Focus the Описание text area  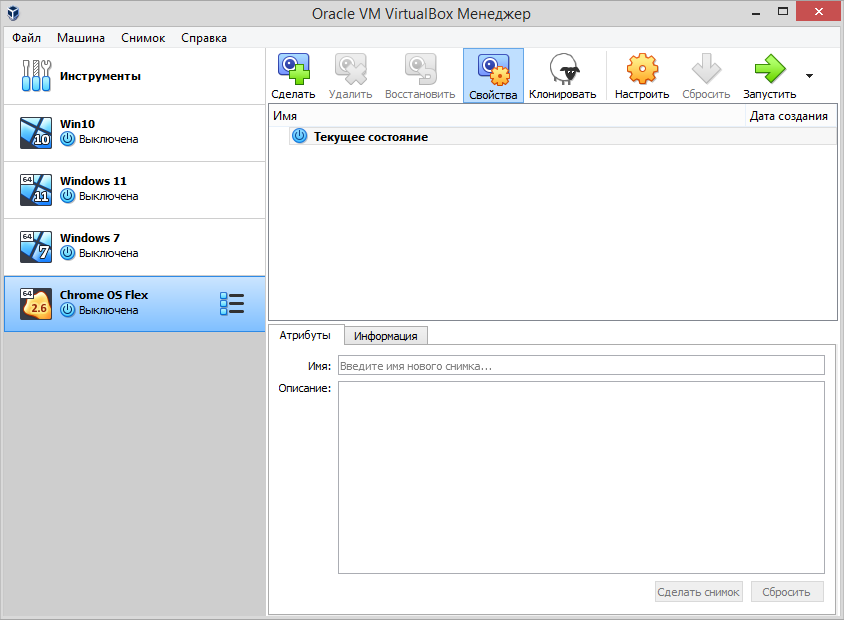click(581, 477)
